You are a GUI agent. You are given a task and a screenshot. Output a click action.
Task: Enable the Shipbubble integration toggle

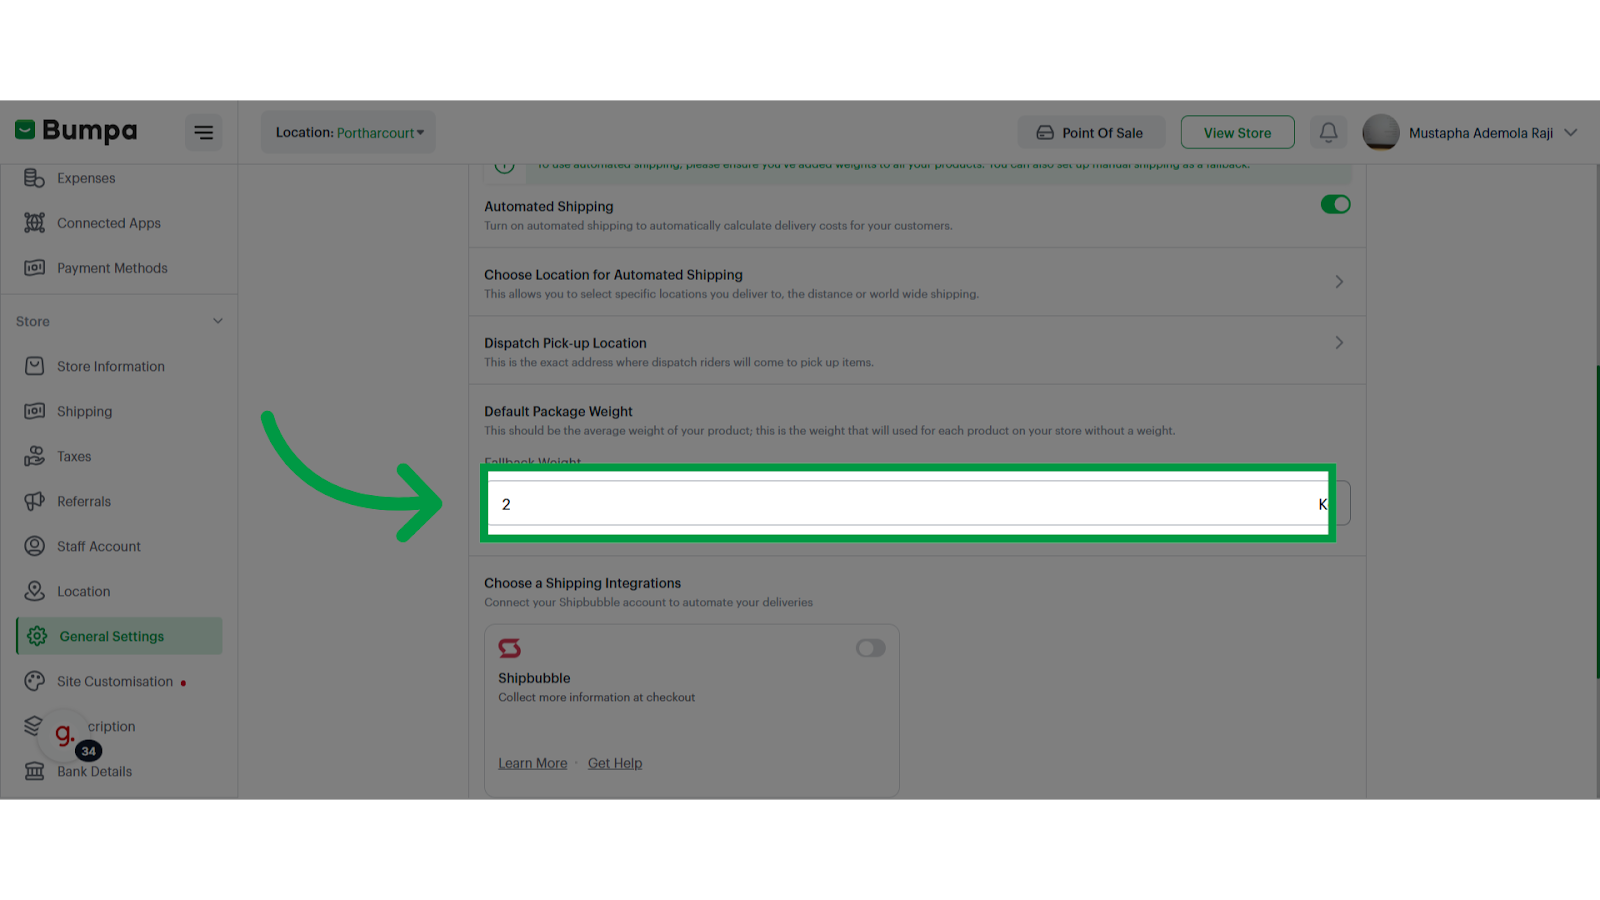tap(871, 648)
